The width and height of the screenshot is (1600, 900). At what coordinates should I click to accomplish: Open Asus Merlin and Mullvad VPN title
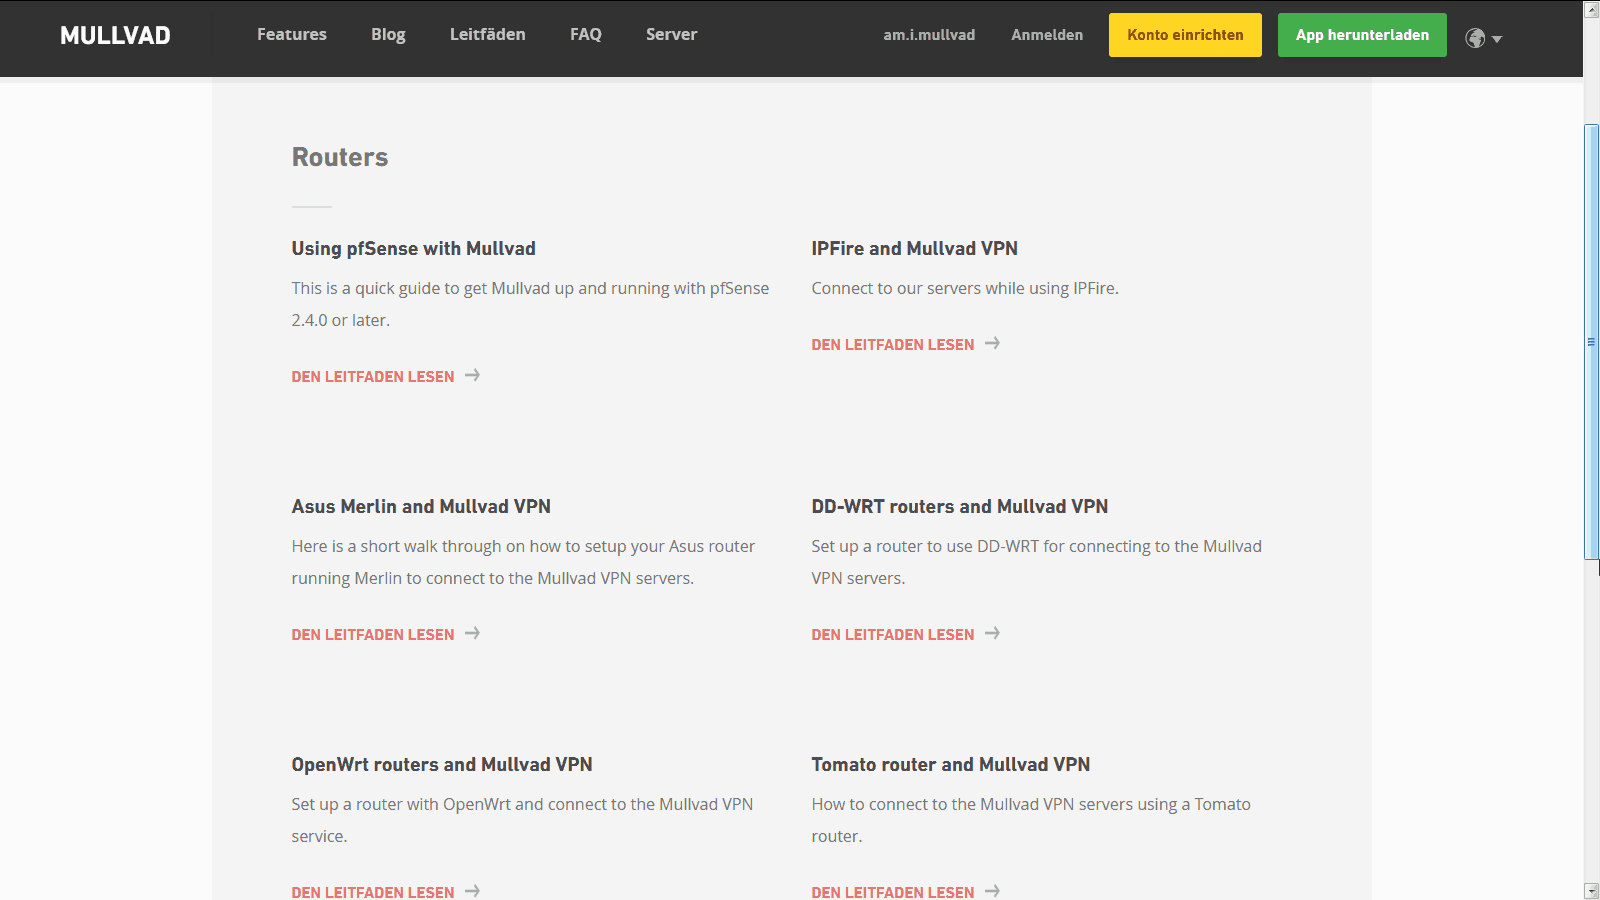click(x=421, y=506)
